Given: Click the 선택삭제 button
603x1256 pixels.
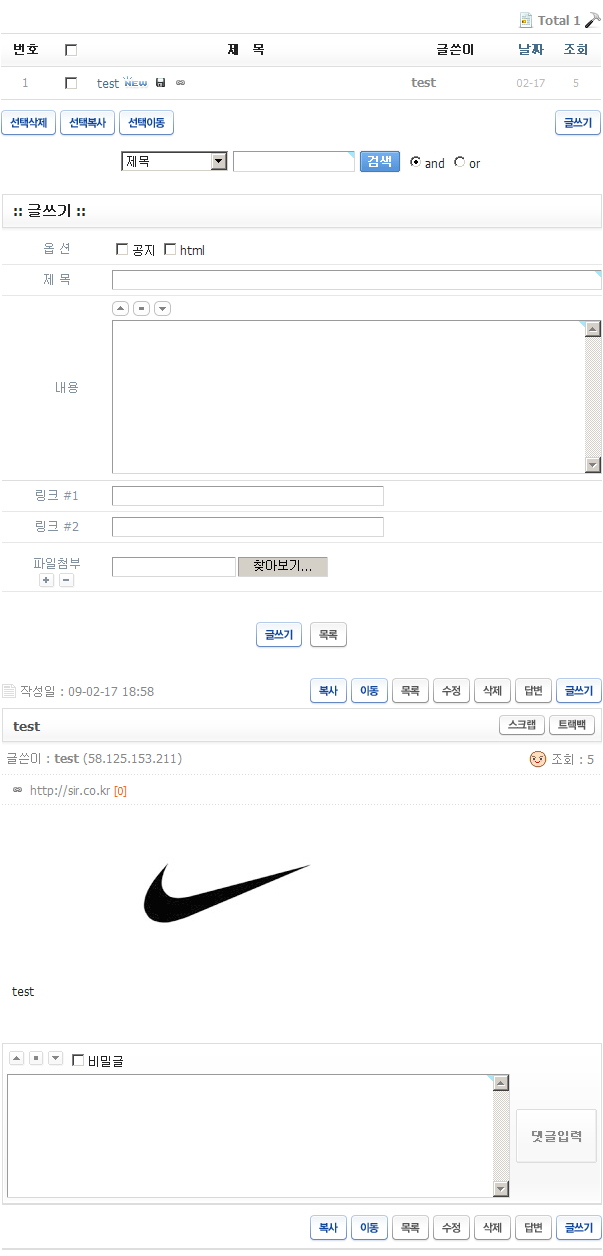Looking at the screenshot, I should pos(28,123).
